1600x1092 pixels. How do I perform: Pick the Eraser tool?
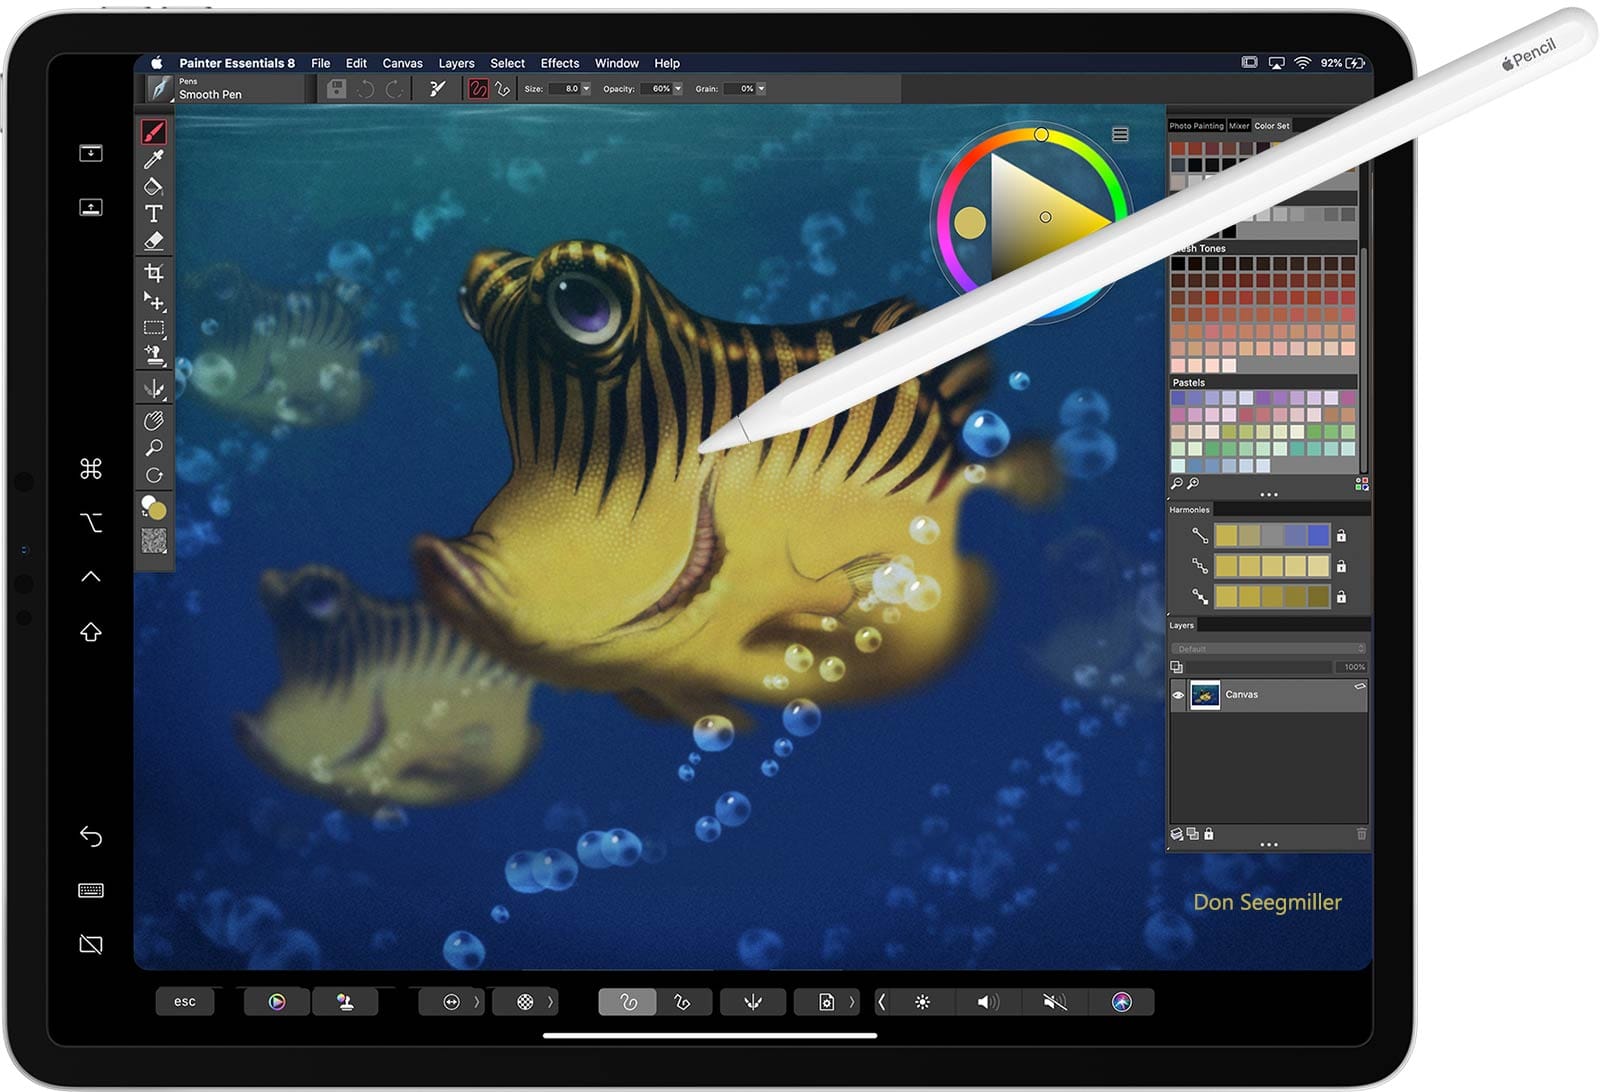point(153,241)
